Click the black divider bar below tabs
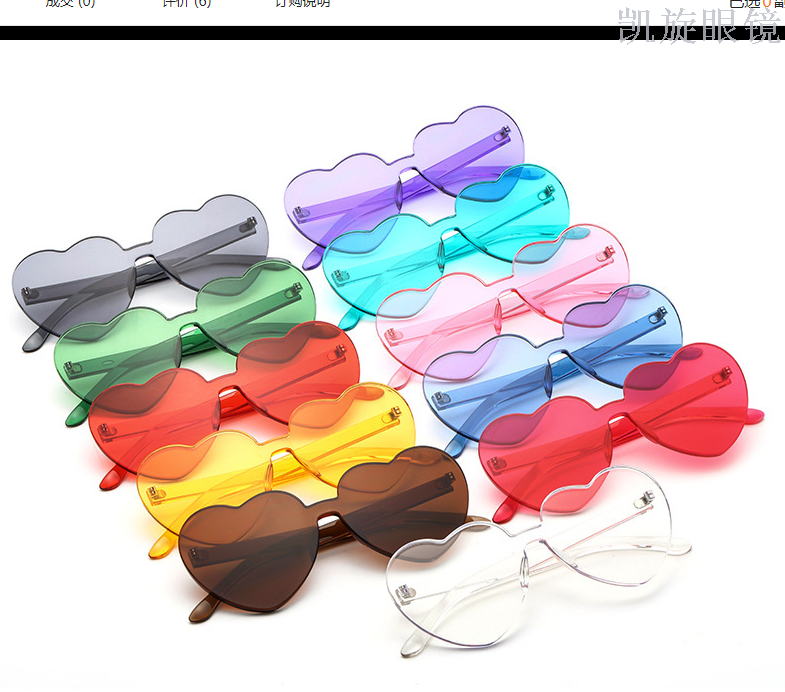The height and width of the screenshot is (692, 785). click(x=300, y=33)
